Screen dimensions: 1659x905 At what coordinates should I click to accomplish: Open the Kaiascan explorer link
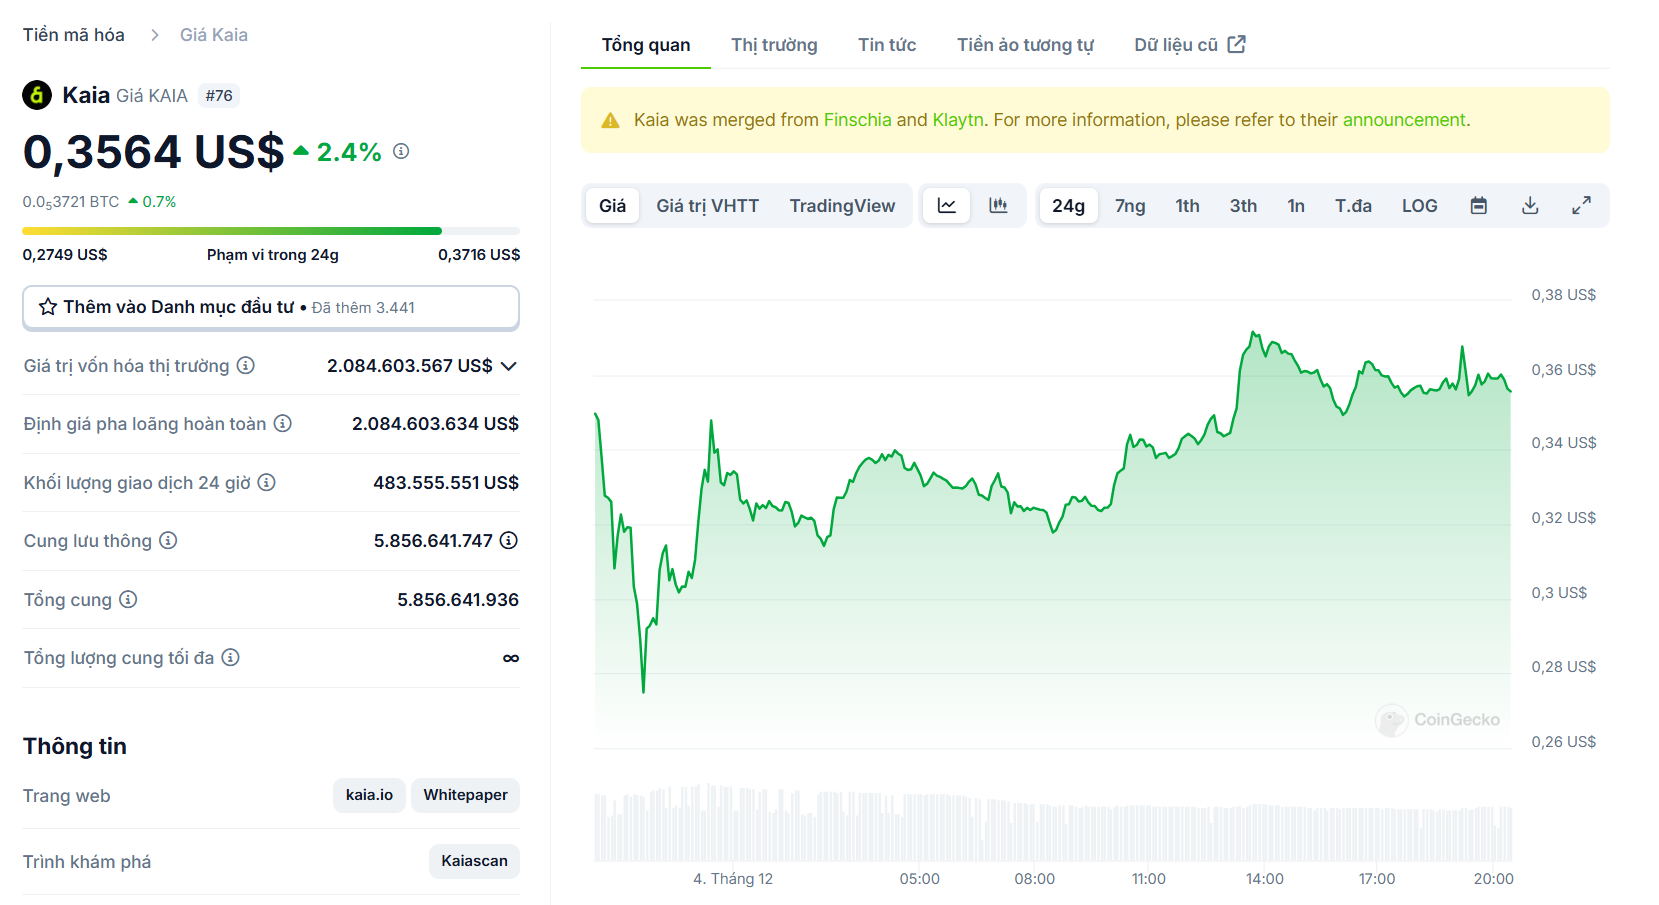(474, 861)
